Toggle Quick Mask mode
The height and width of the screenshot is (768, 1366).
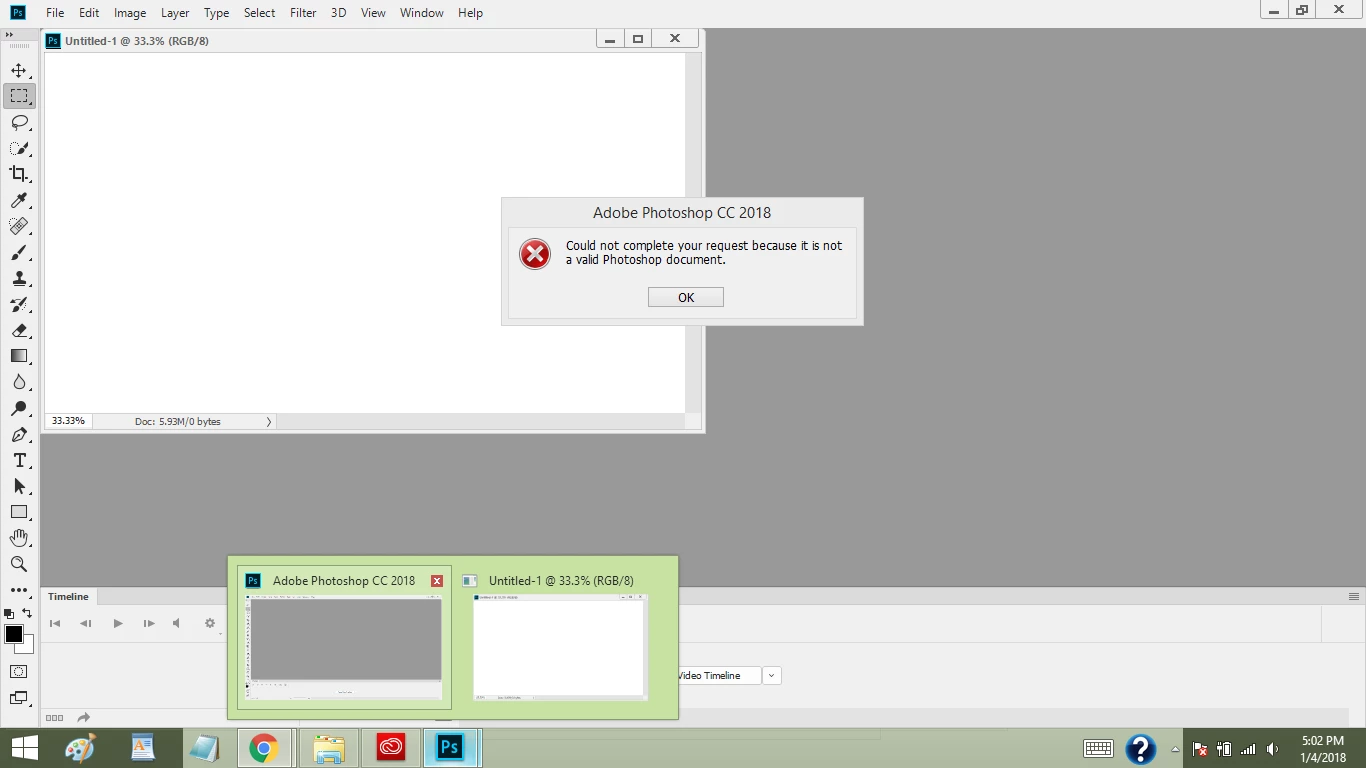[x=19, y=672]
